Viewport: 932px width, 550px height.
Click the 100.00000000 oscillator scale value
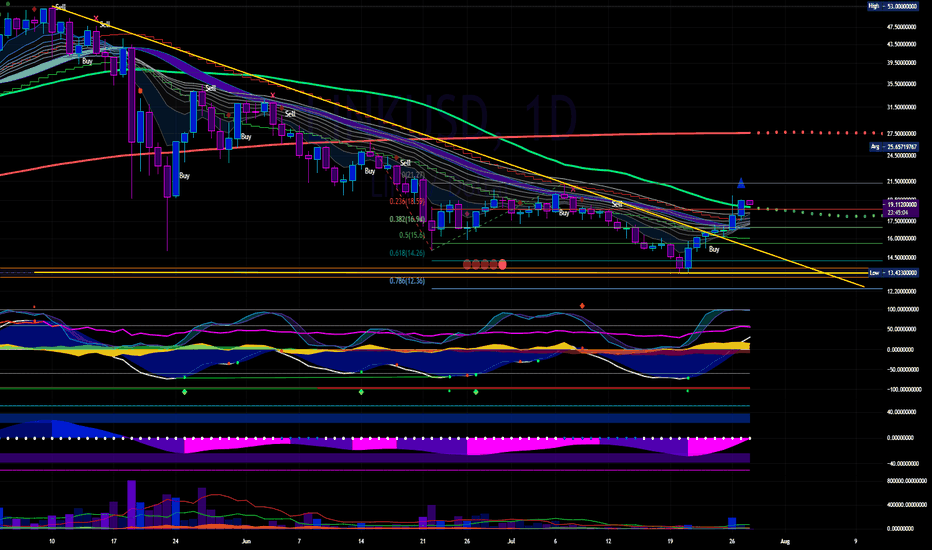click(x=901, y=310)
